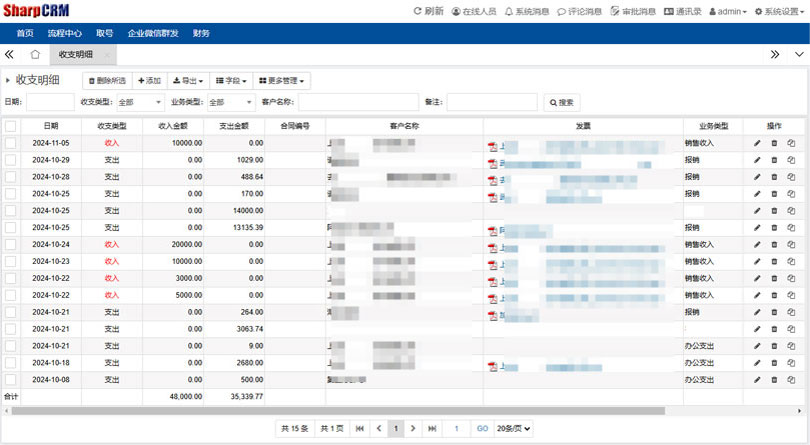Click the 添加 add button
The height and width of the screenshot is (445, 810).
point(148,80)
